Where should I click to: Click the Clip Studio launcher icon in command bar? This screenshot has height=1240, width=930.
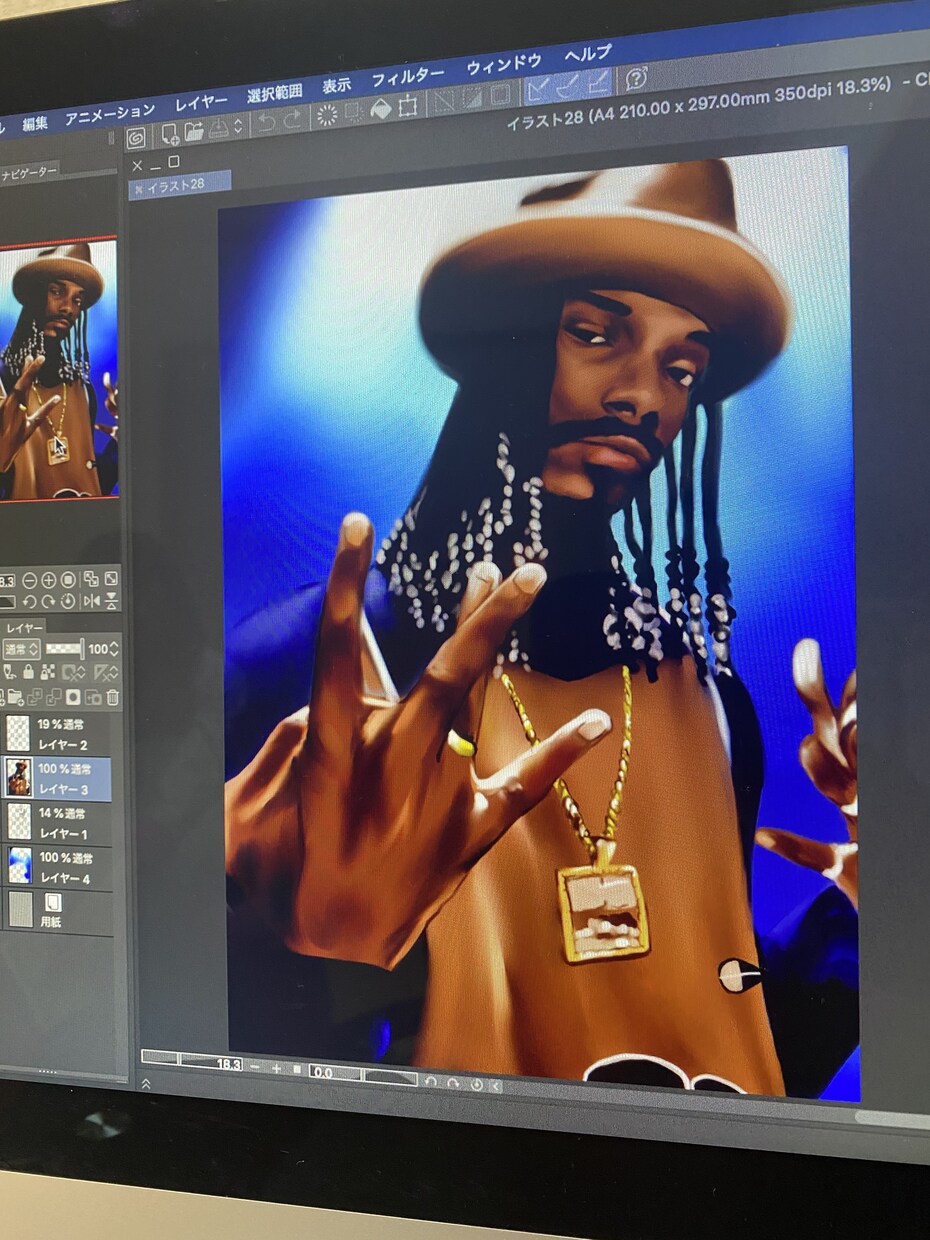(136, 137)
